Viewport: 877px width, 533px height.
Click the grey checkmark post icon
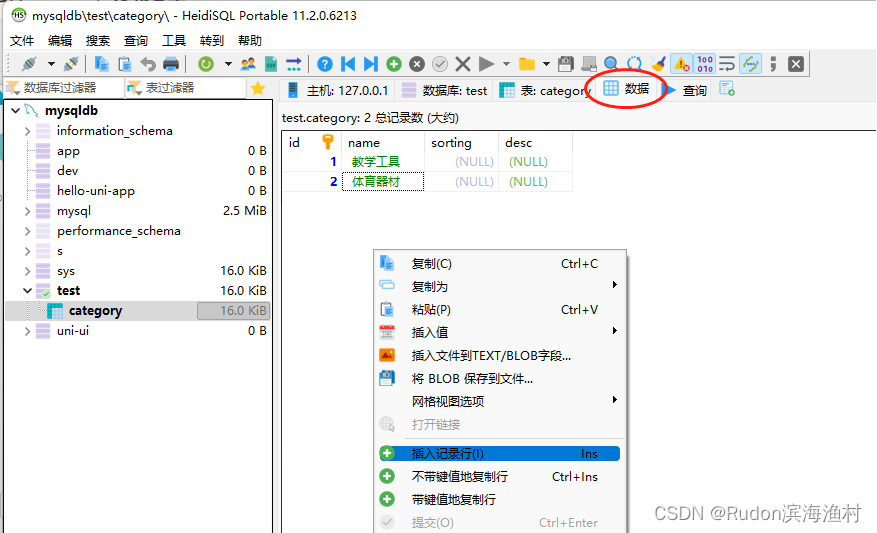coord(440,64)
